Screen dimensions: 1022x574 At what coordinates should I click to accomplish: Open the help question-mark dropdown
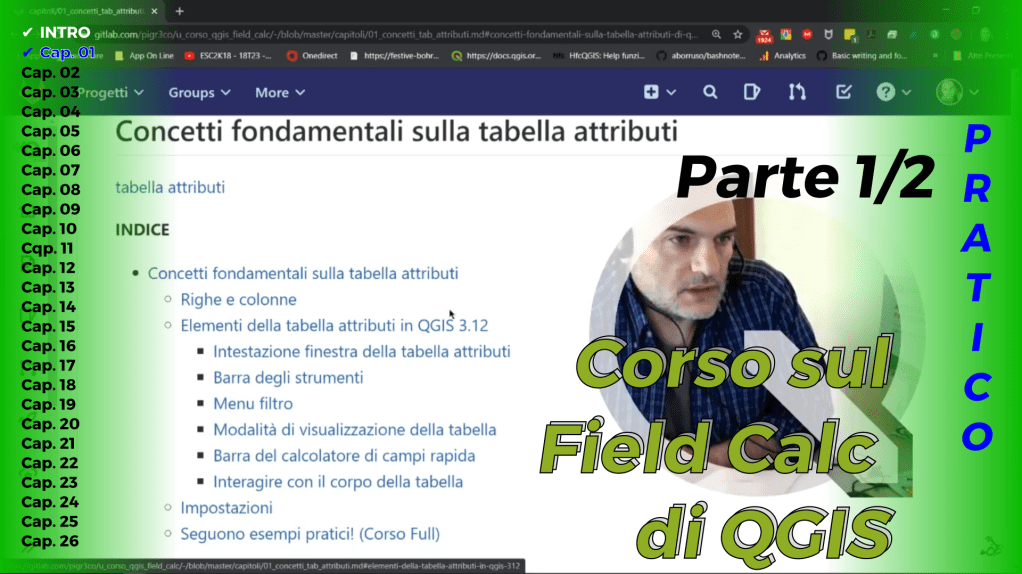click(893, 92)
